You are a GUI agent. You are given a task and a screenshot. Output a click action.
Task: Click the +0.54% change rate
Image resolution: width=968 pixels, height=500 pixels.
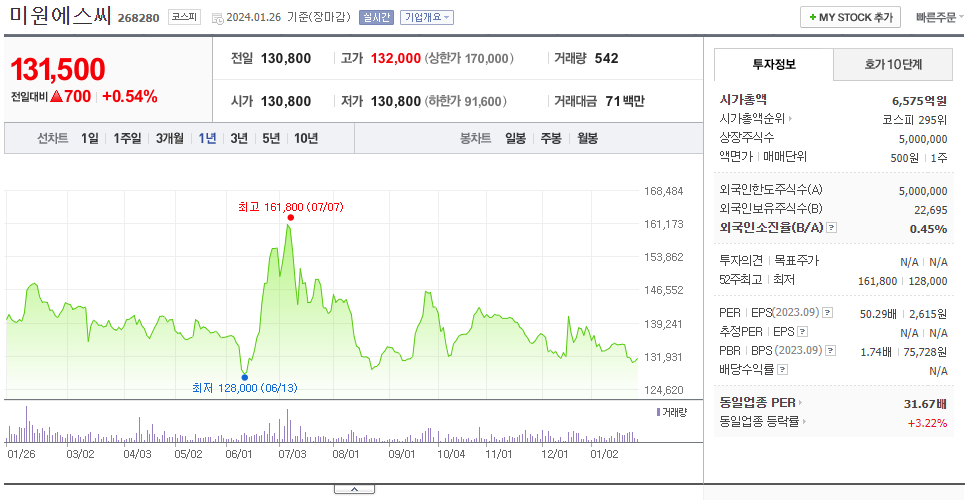tap(130, 97)
